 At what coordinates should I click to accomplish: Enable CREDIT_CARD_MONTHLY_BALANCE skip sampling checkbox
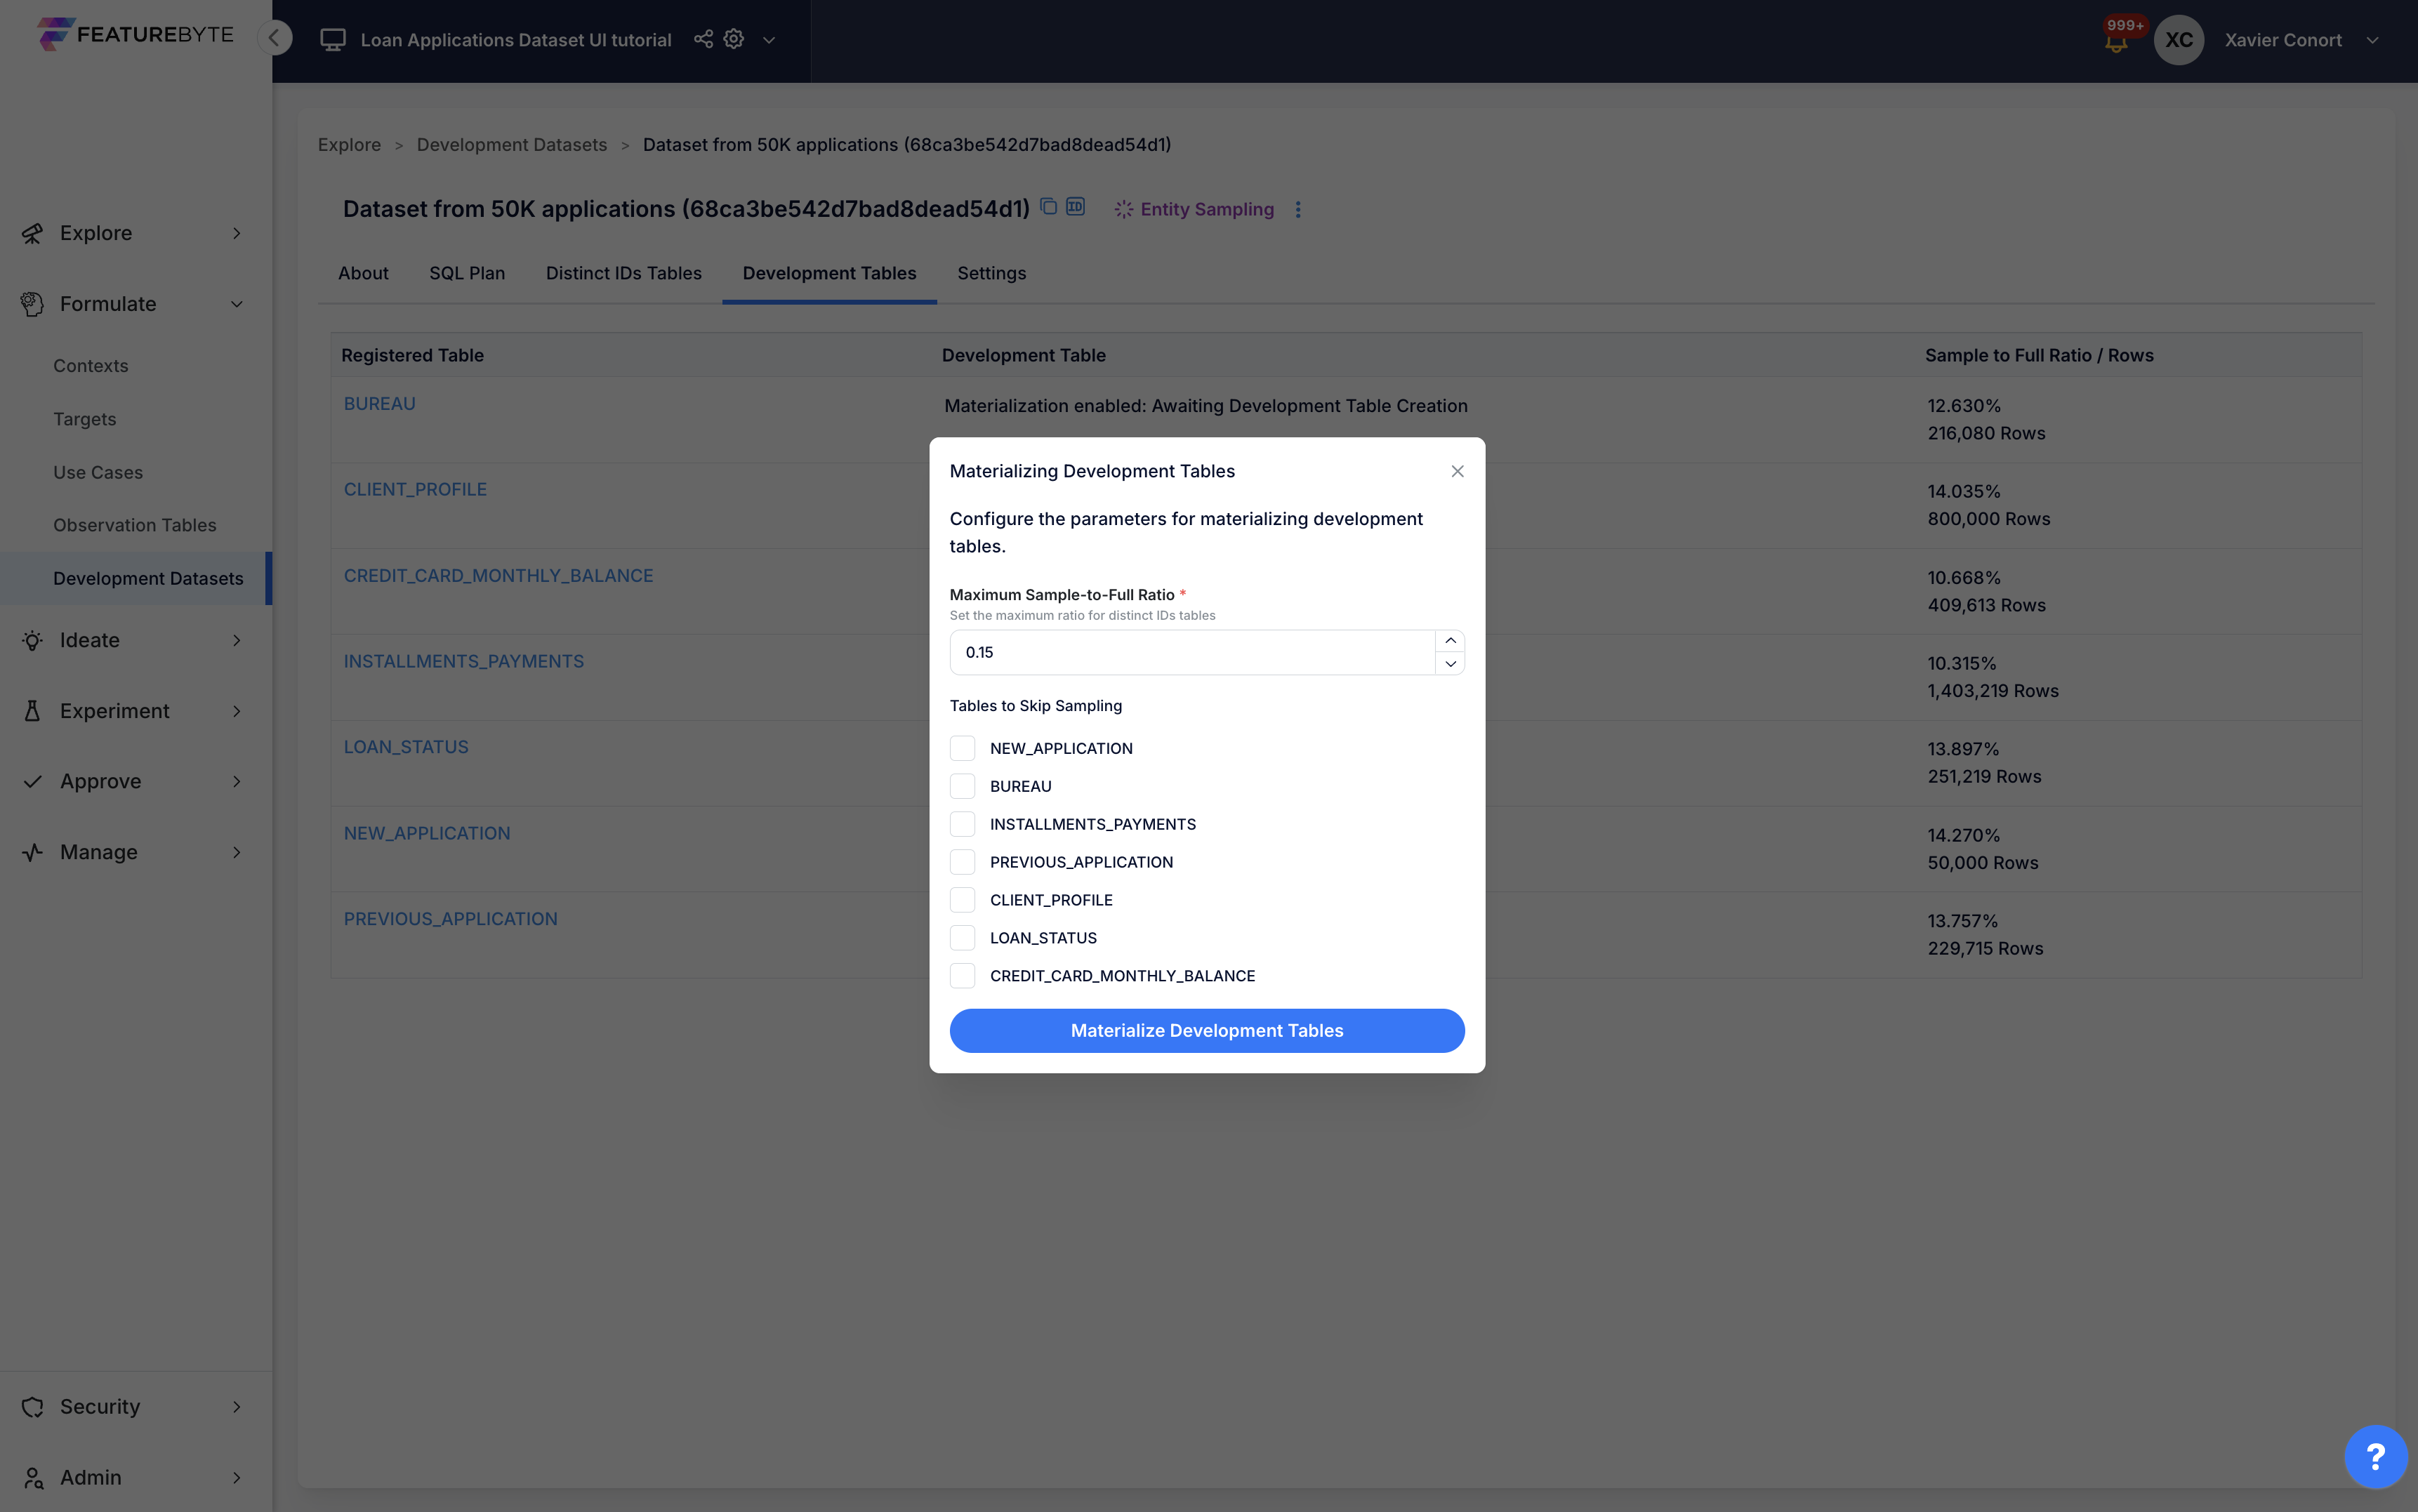962,976
